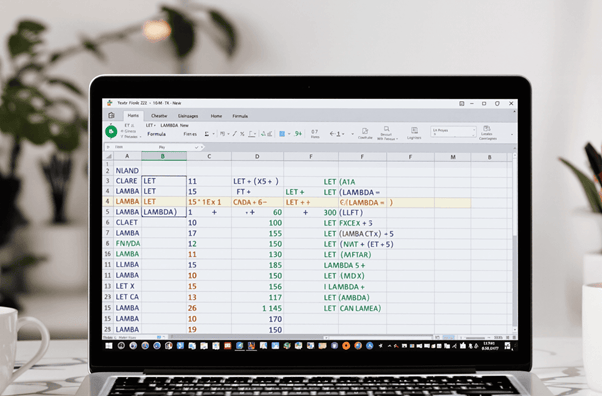Screen dimensions: 602x396
Task: Switch to the Firmula tab
Action: point(240,116)
